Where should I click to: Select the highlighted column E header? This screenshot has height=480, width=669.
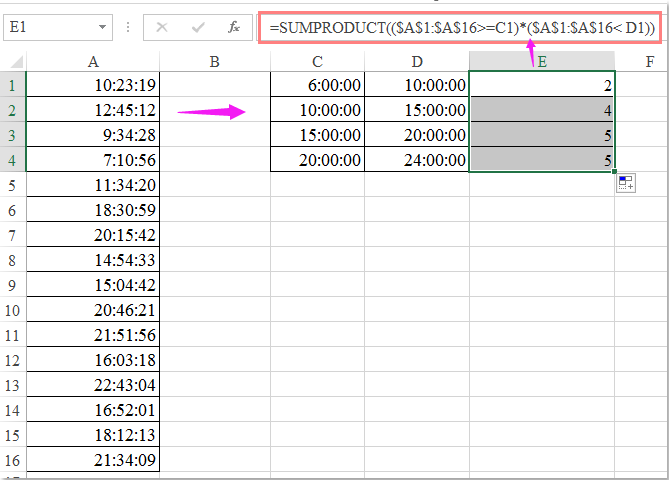point(542,62)
